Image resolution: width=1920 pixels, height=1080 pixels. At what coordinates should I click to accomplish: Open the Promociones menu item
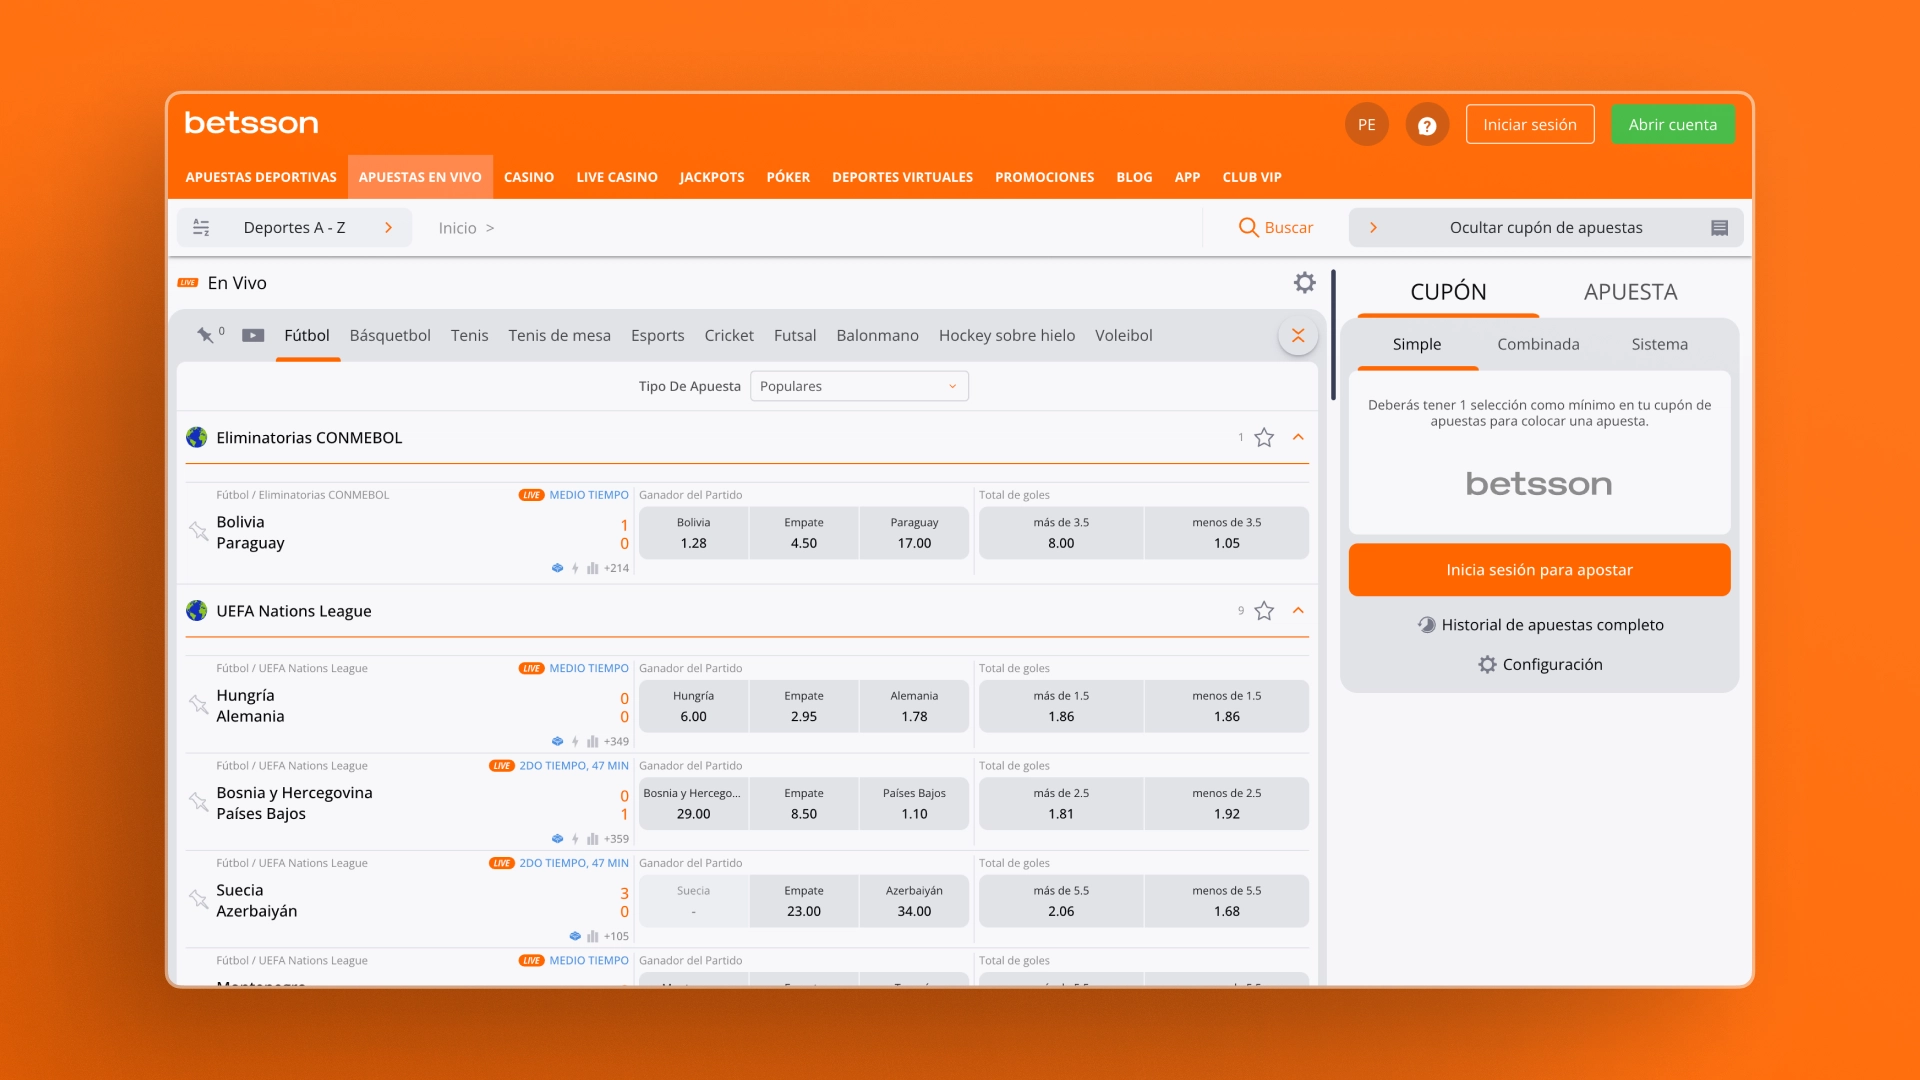point(1044,177)
